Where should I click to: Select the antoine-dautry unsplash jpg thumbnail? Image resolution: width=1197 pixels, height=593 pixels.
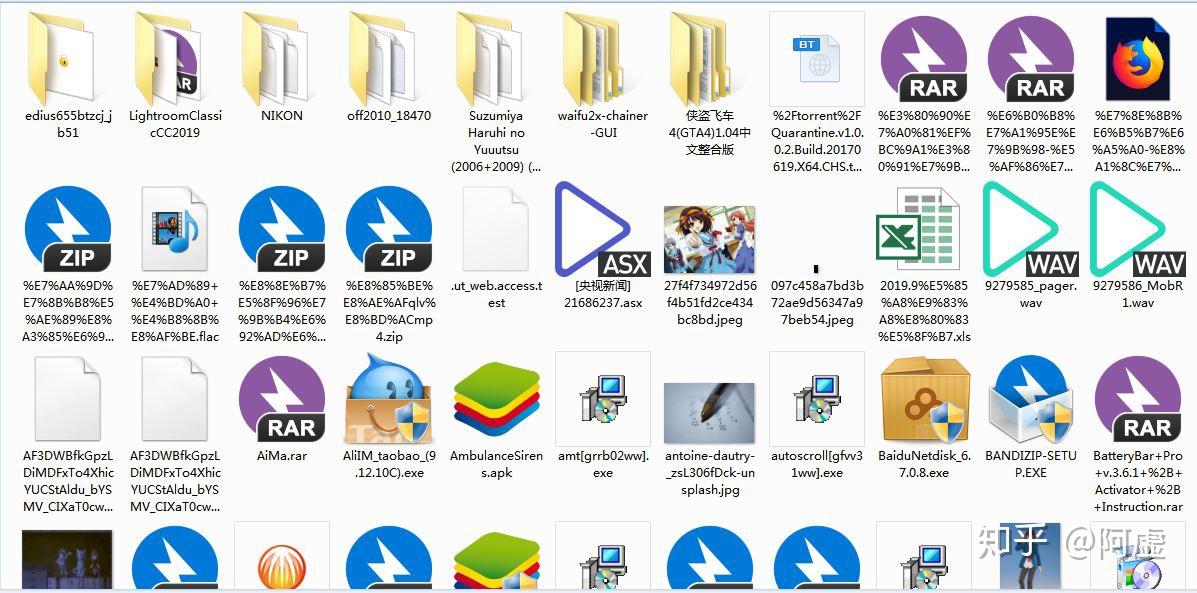pos(710,413)
